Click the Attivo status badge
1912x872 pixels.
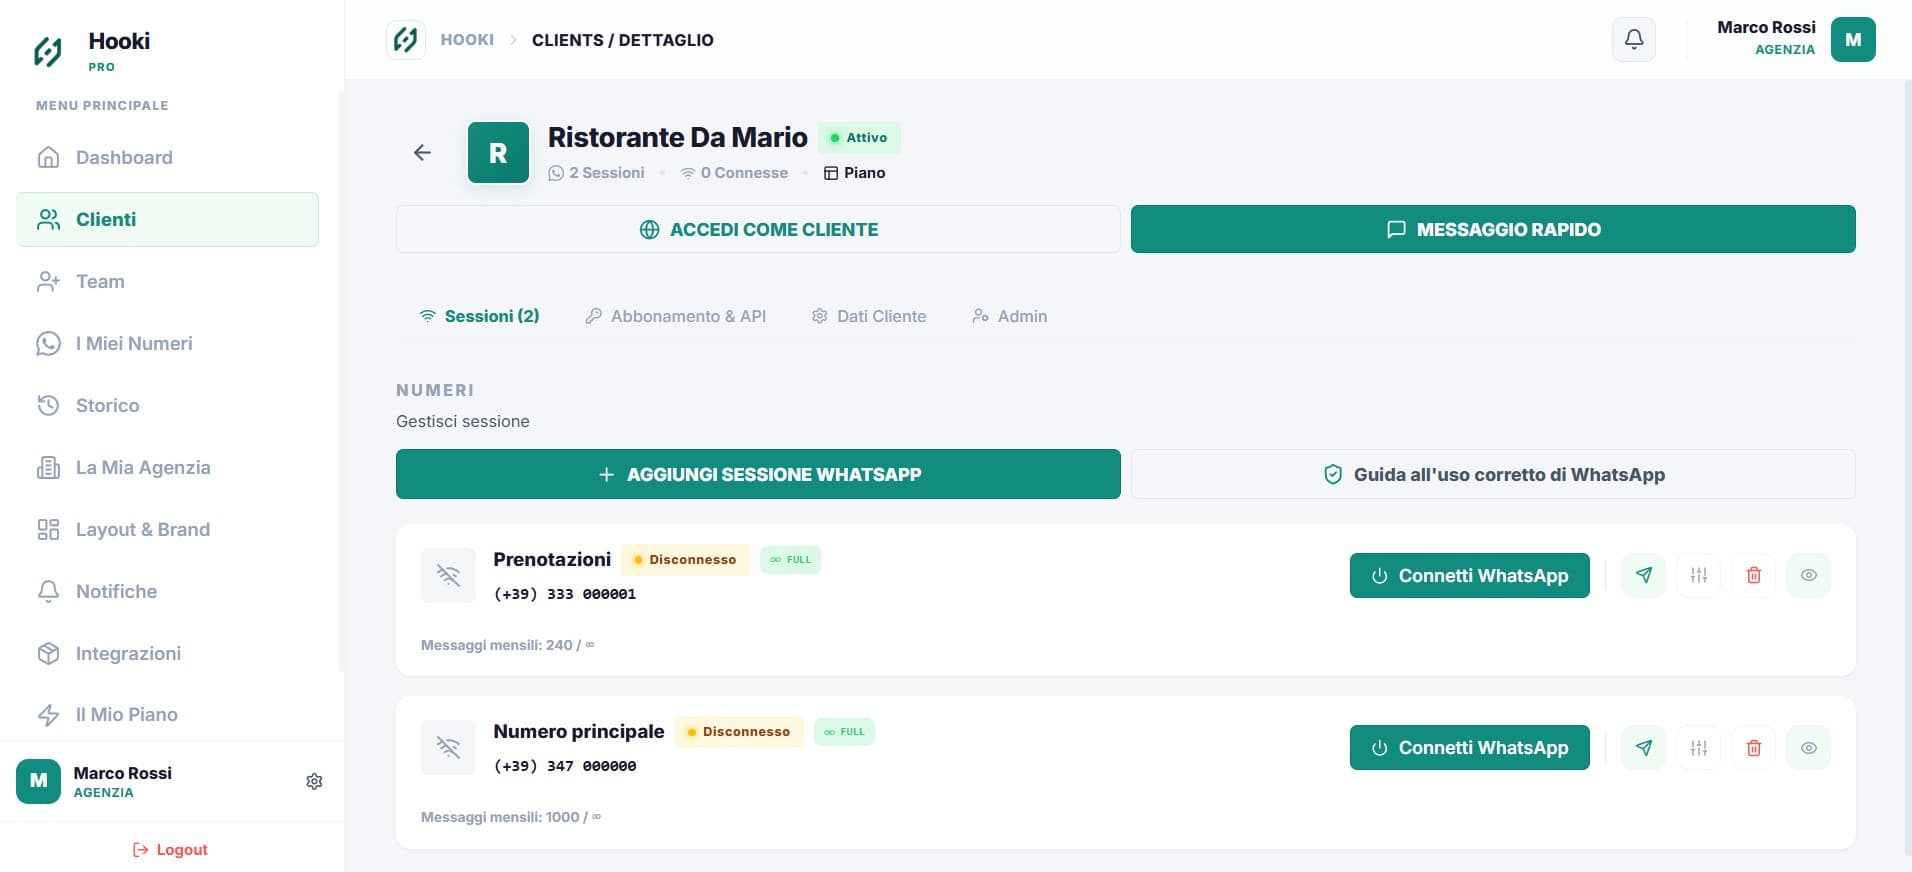[859, 138]
